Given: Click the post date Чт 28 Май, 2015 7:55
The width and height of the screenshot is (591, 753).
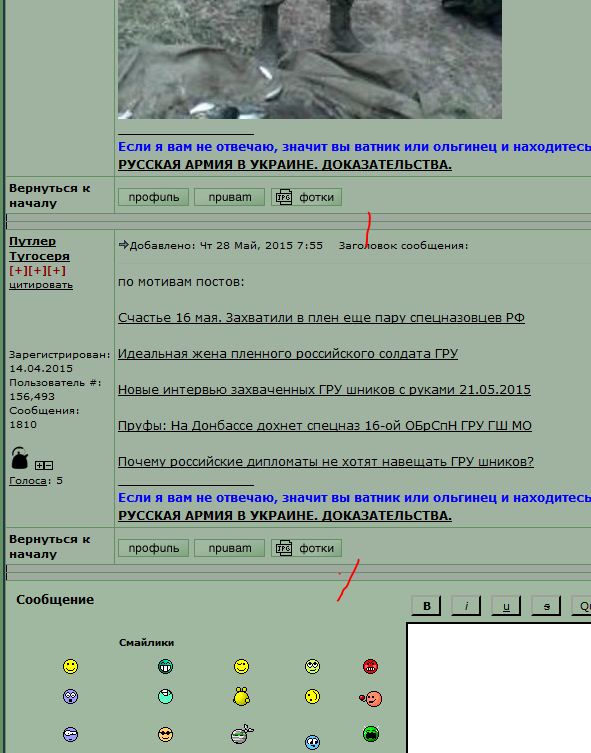Looking at the screenshot, I should coord(261,245).
